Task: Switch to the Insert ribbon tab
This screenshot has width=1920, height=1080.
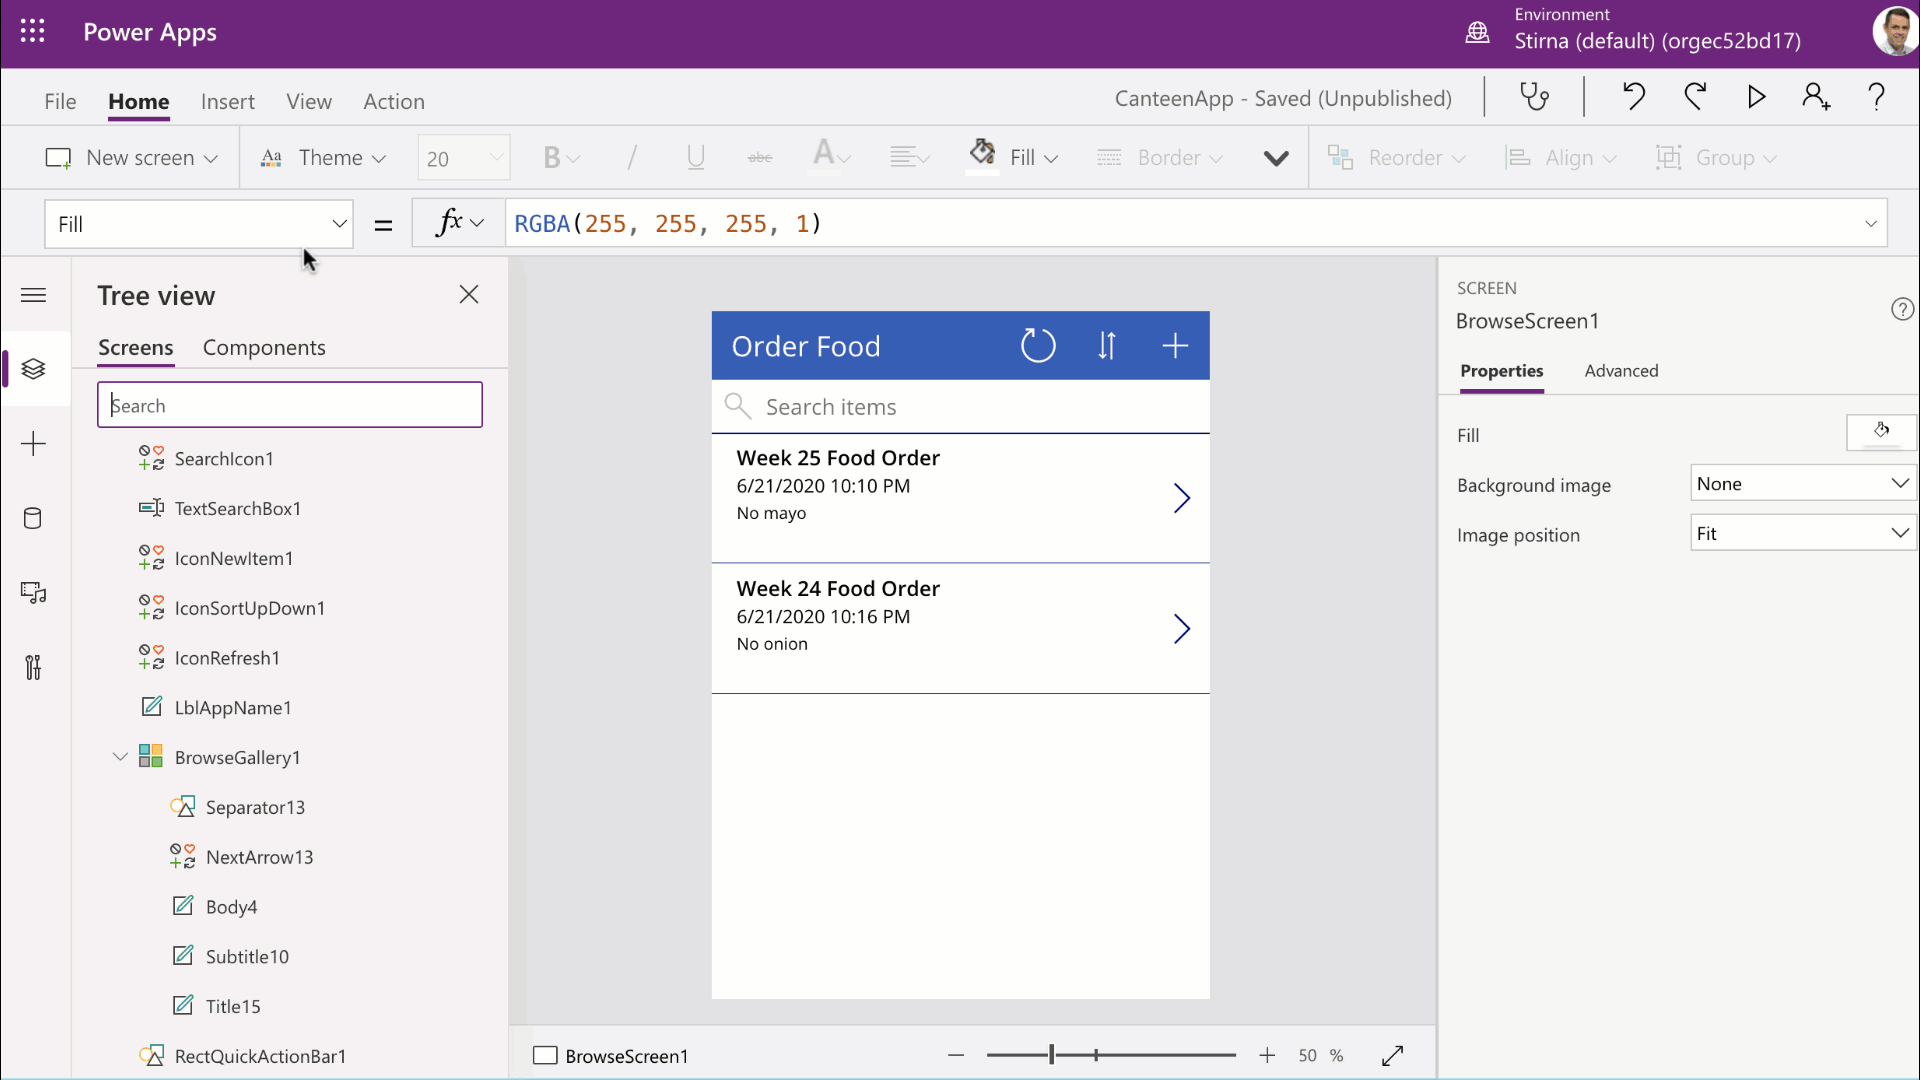Action: point(227,101)
